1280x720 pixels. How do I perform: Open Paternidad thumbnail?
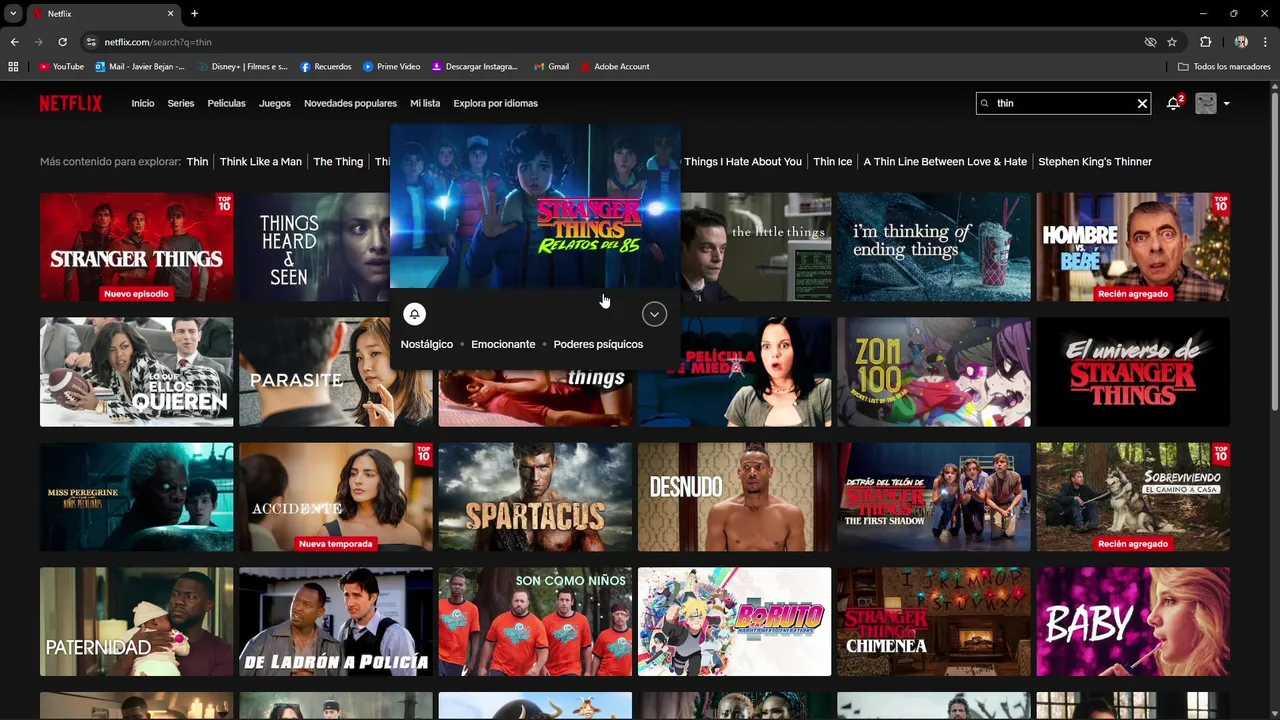[x=137, y=622]
